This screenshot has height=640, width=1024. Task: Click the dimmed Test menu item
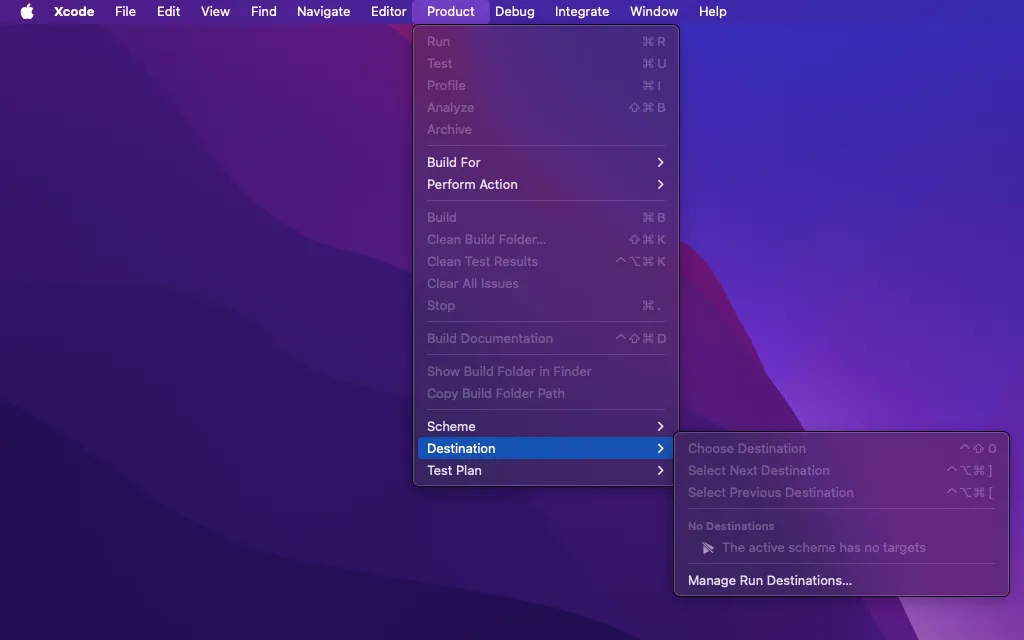pyautogui.click(x=545, y=63)
